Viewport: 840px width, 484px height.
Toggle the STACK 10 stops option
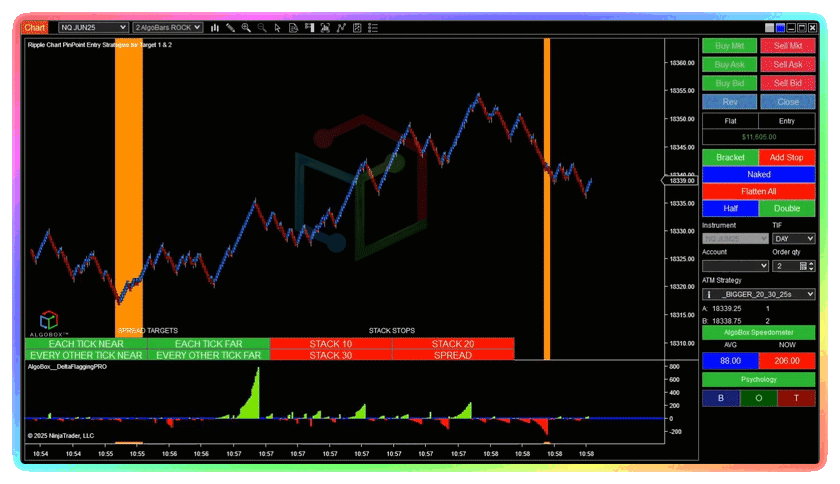point(331,344)
